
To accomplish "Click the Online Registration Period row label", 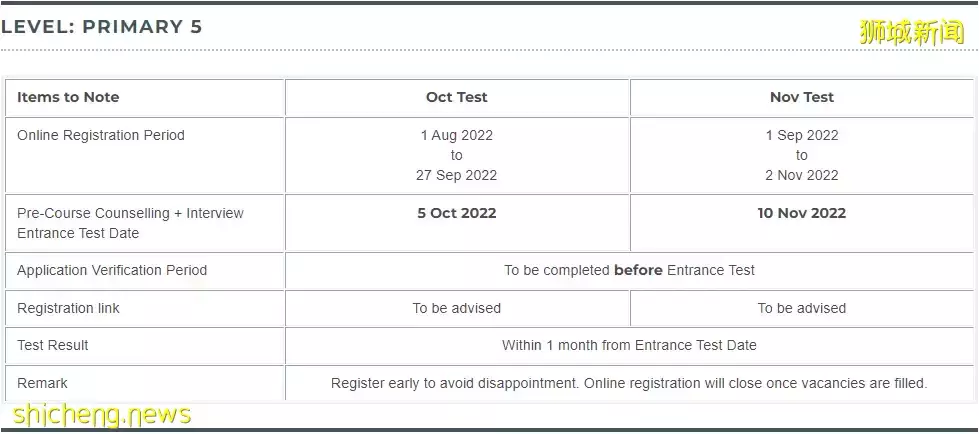I will [101, 136].
